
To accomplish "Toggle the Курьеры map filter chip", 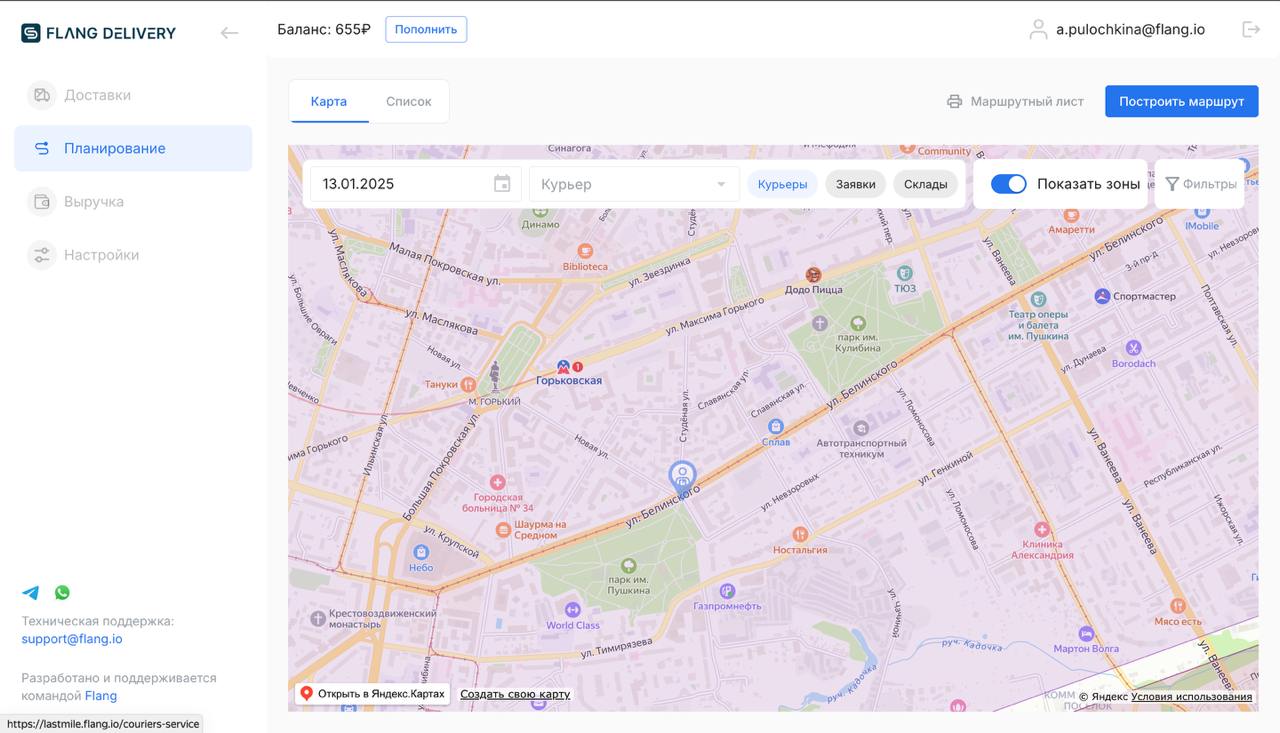I will pos(782,184).
